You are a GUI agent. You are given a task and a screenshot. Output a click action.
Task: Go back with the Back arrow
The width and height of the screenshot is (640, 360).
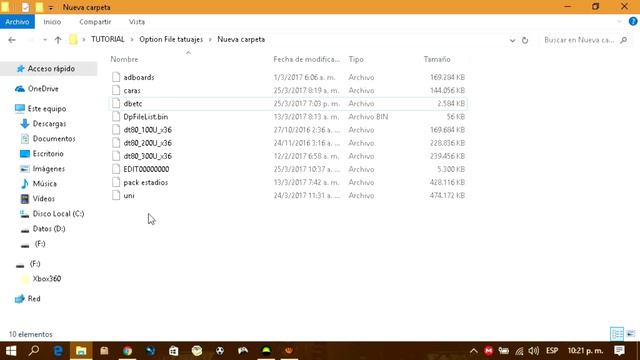point(12,40)
